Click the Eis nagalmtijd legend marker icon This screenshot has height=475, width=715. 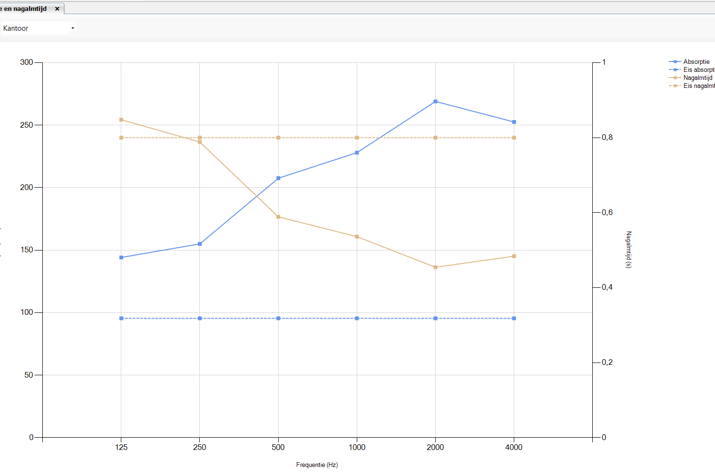tap(675, 86)
